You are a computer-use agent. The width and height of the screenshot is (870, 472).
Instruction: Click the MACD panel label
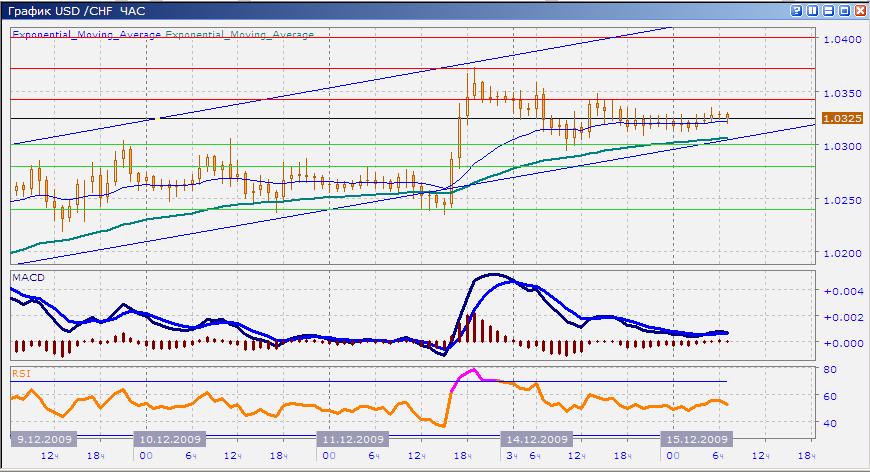click(x=28, y=277)
